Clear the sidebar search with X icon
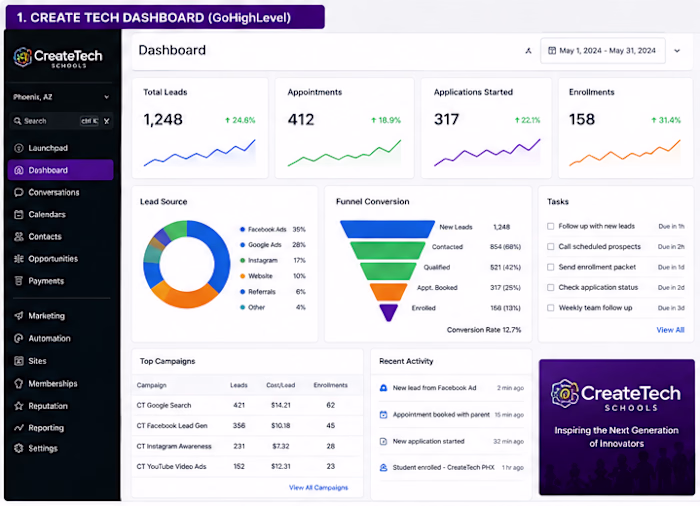The image size is (700, 506). point(107,121)
